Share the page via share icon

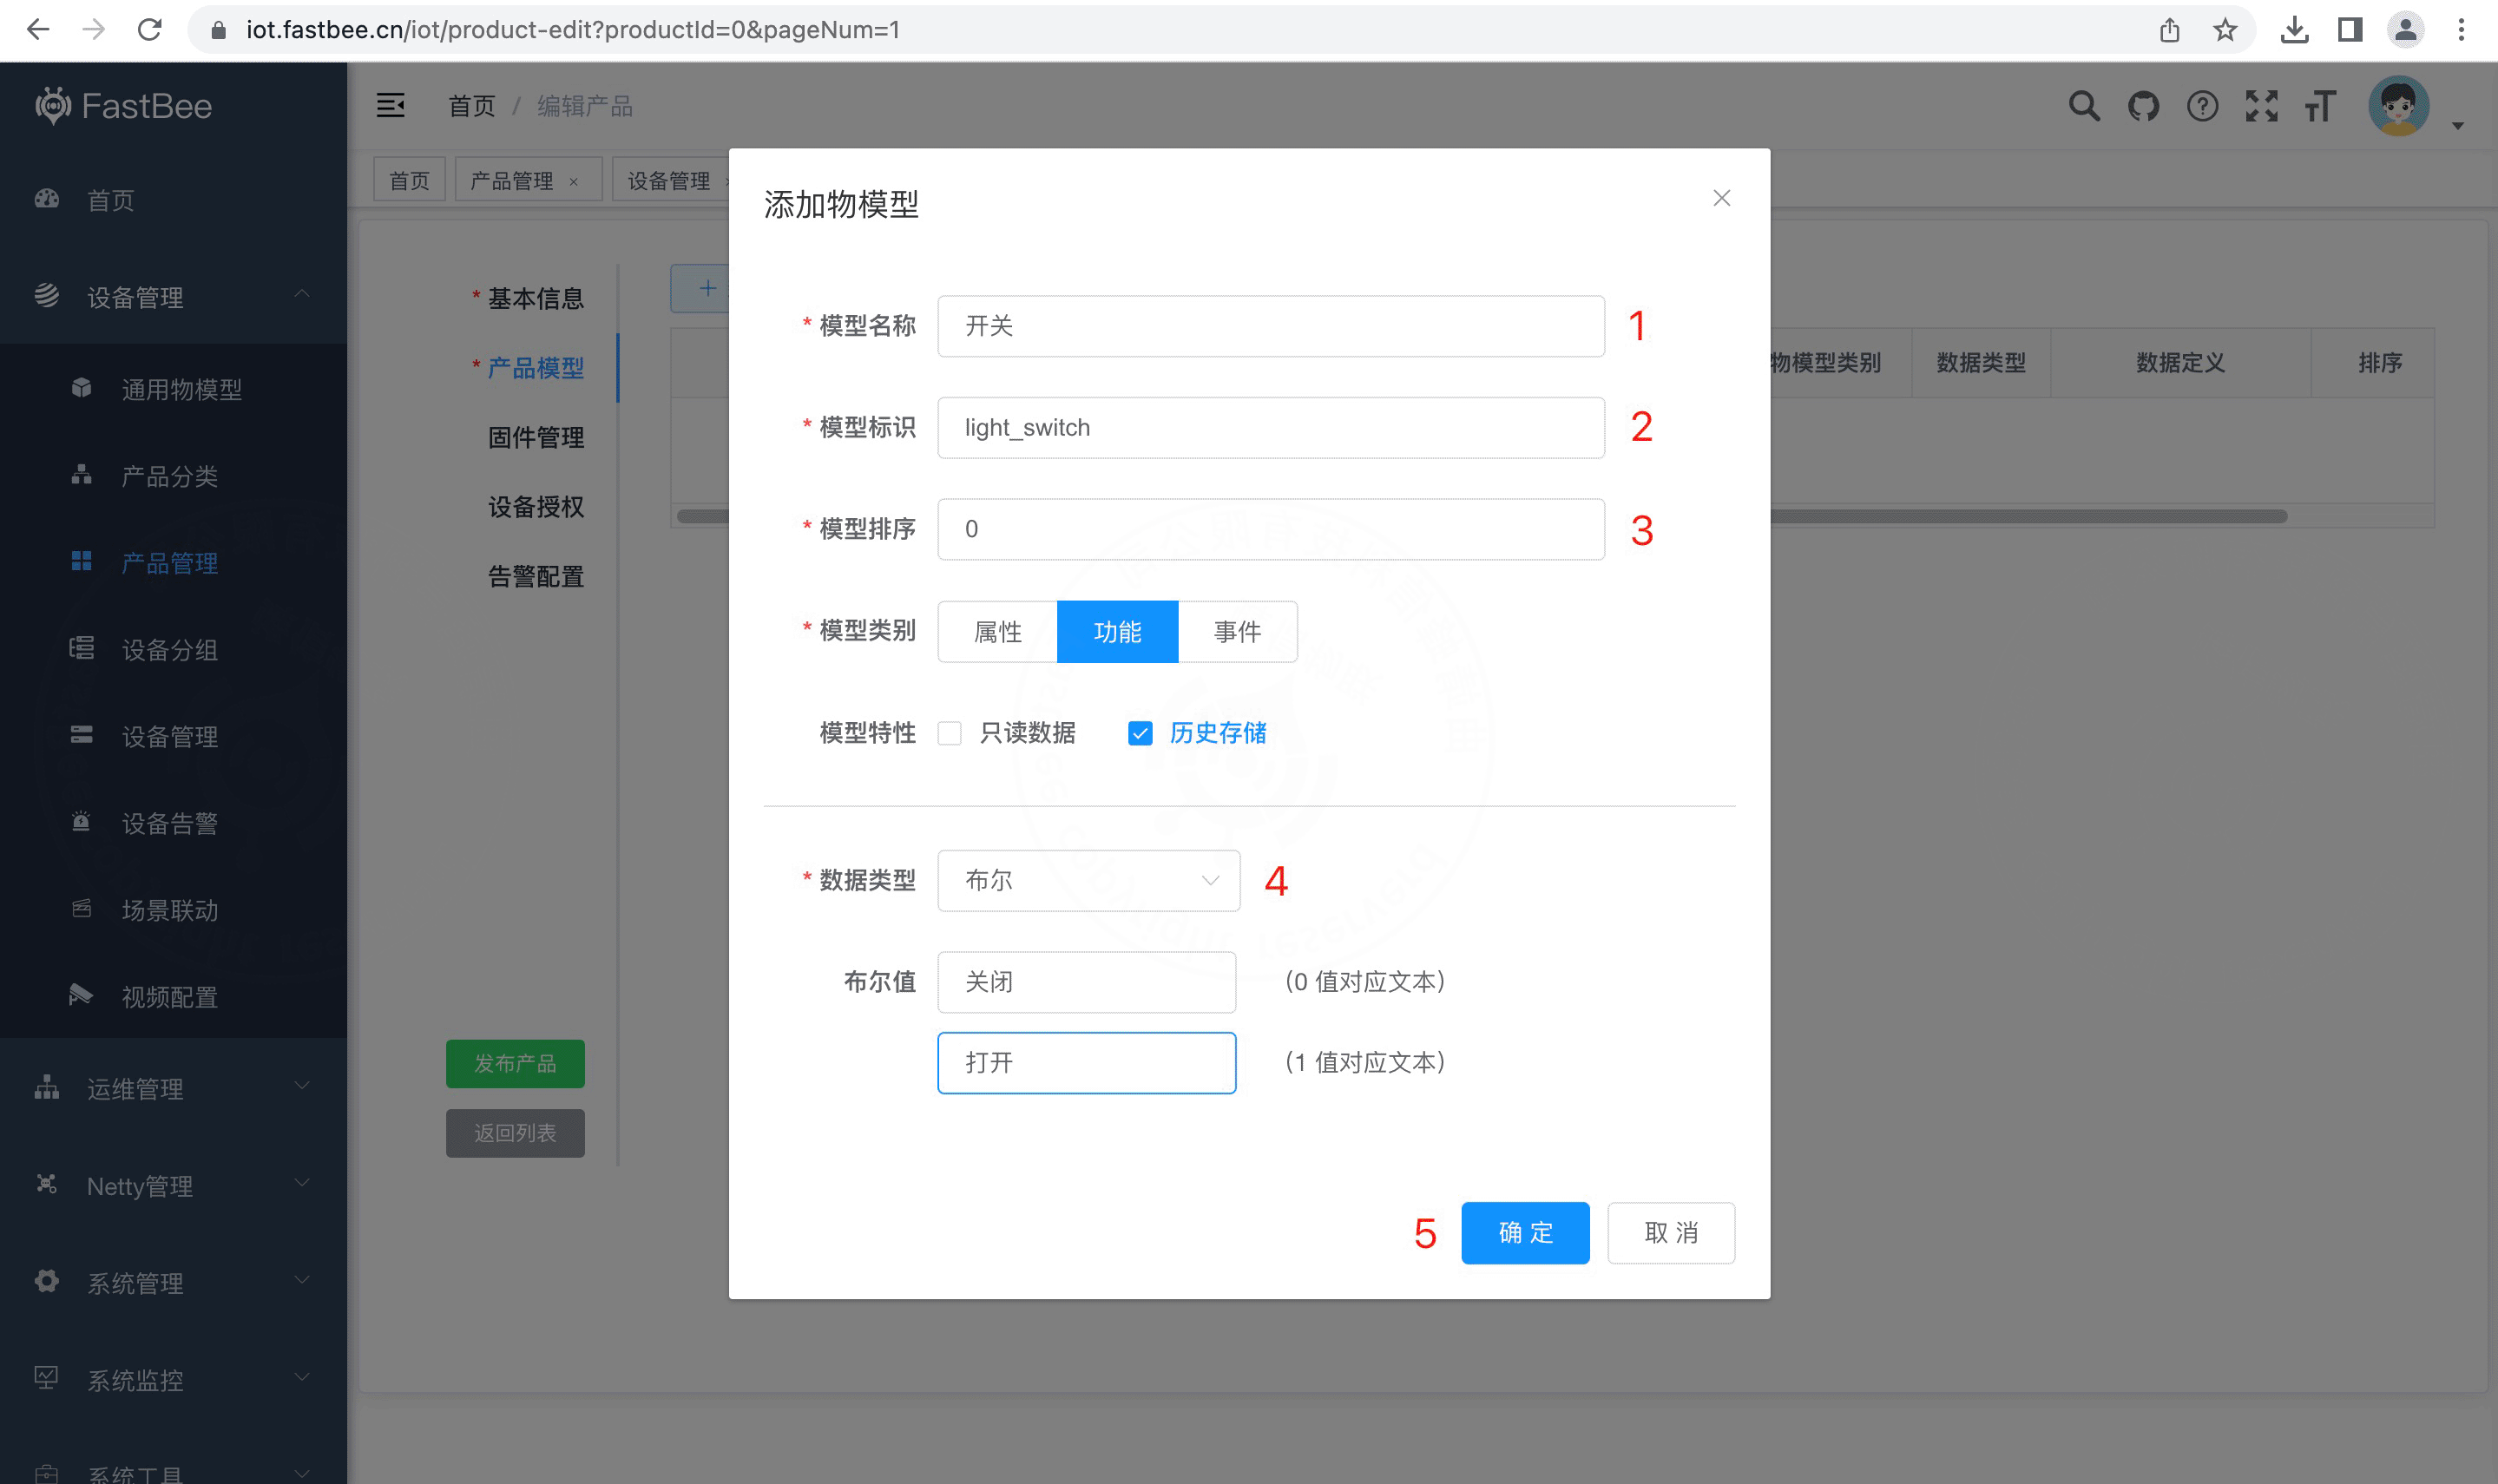coord(2169,30)
